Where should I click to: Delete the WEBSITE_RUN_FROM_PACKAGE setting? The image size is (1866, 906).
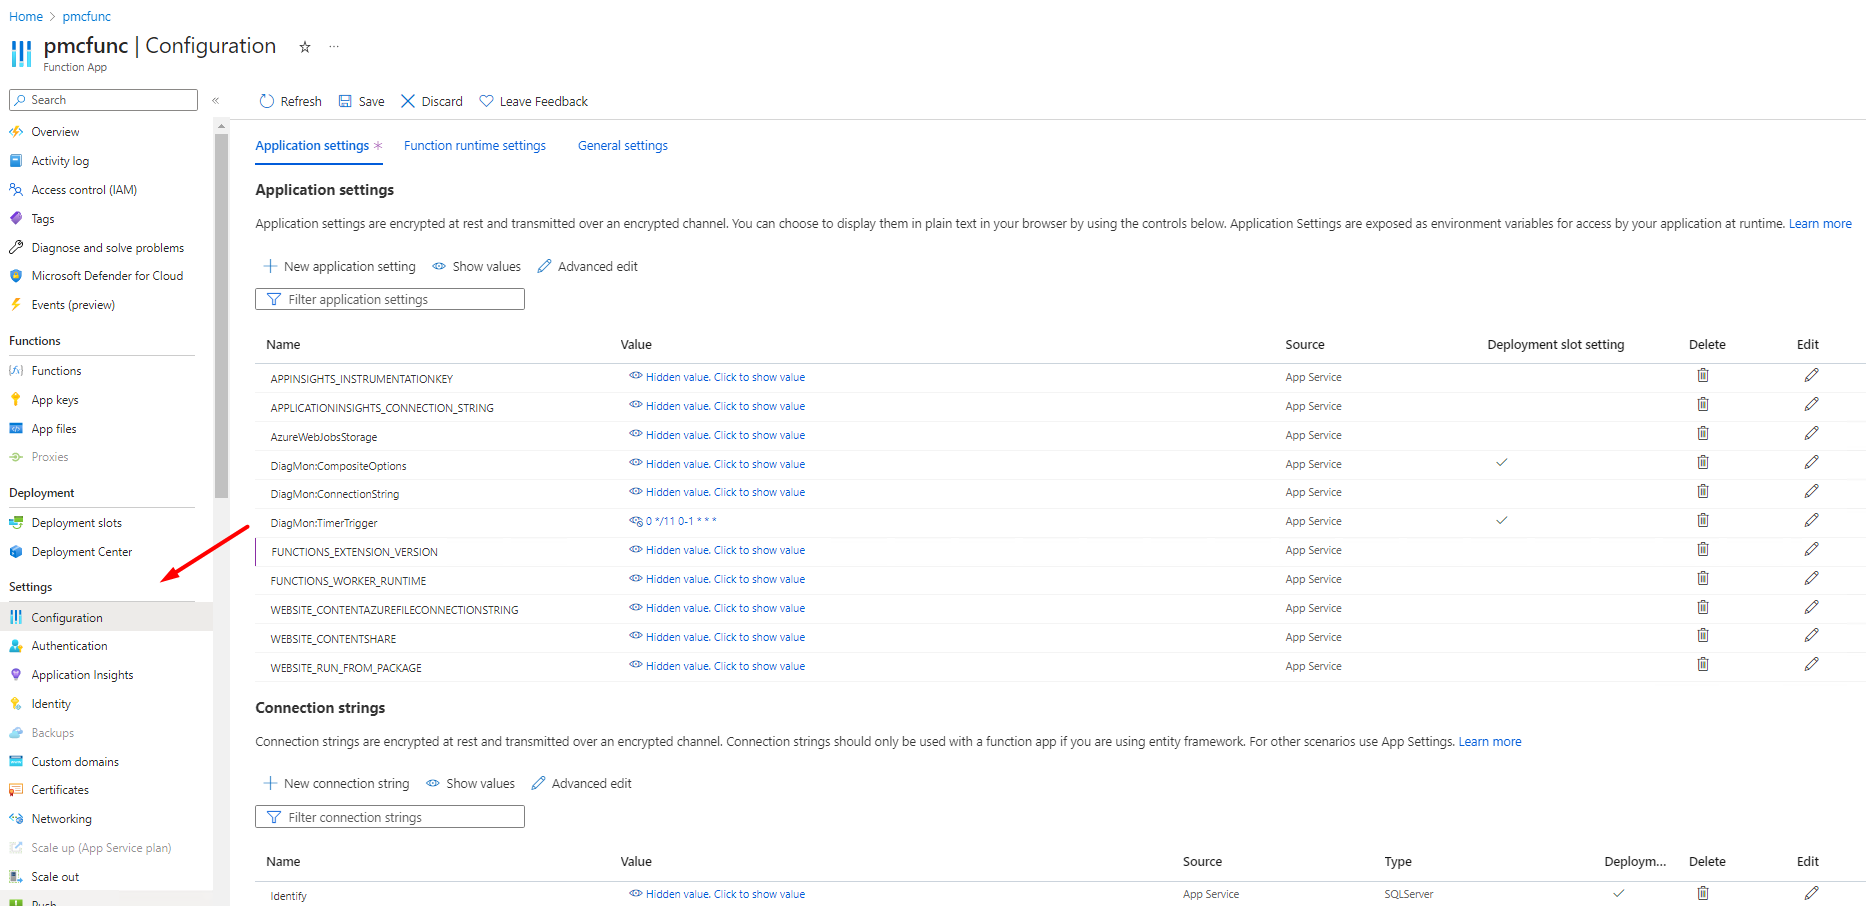[x=1703, y=665]
